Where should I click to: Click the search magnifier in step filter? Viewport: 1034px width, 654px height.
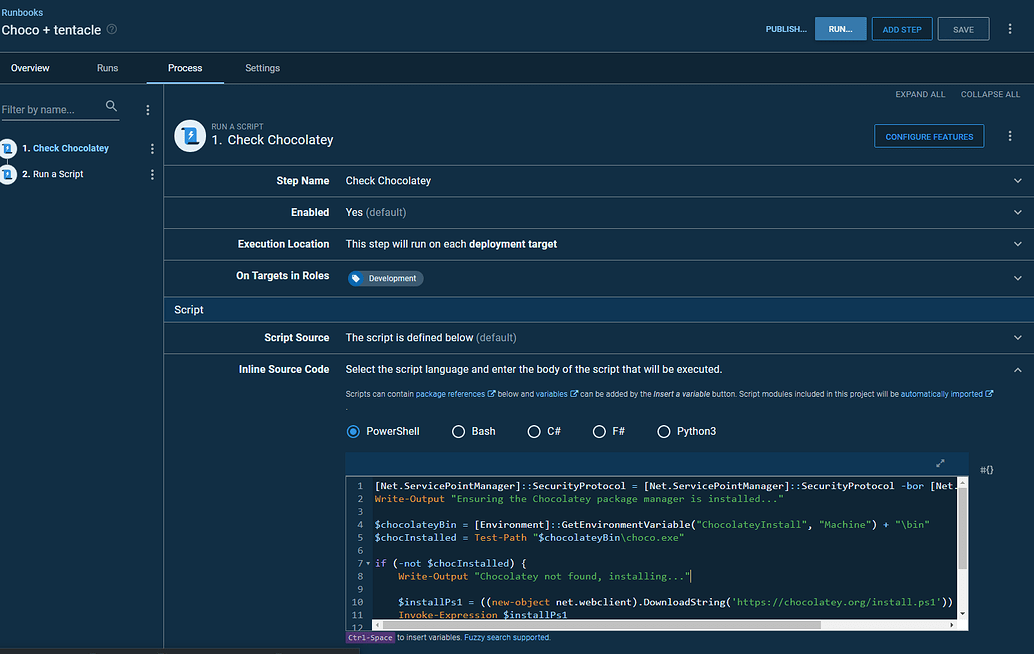pyautogui.click(x=111, y=107)
